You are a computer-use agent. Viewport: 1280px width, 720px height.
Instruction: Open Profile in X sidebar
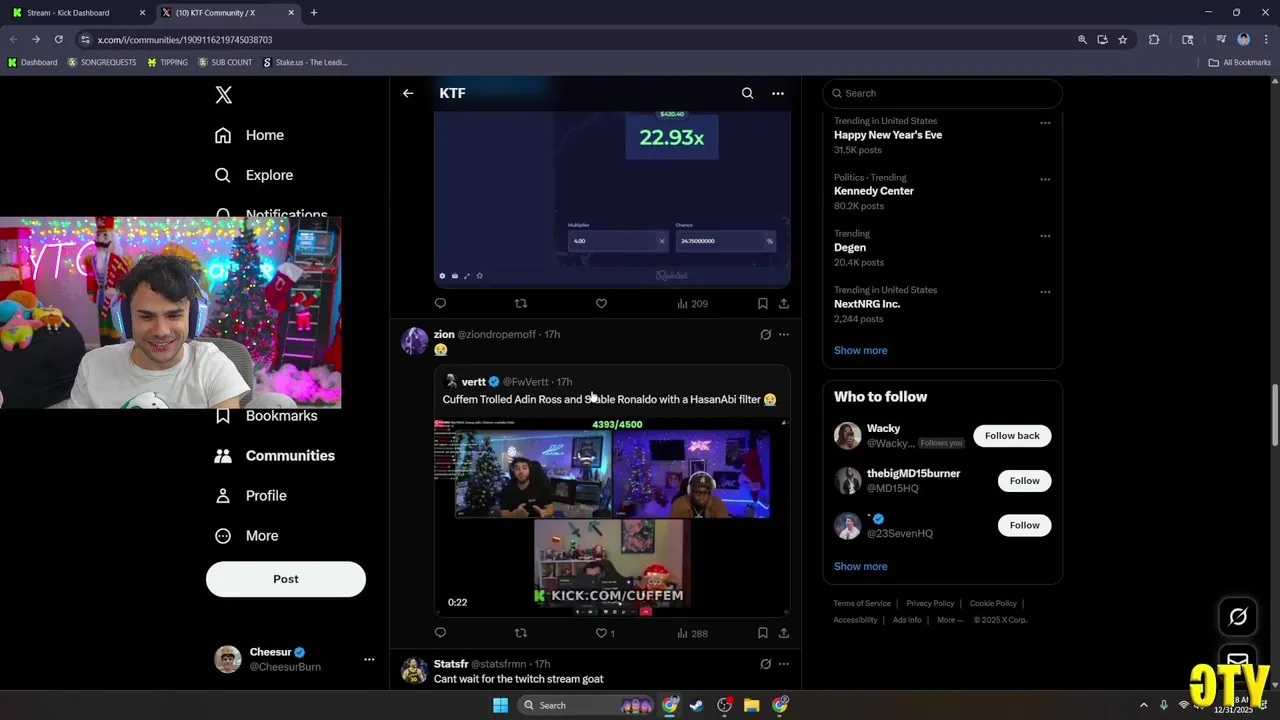251,496
